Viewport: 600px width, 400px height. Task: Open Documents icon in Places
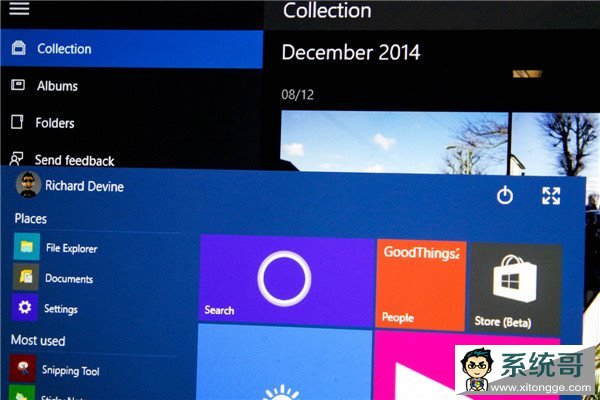click(26, 276)
